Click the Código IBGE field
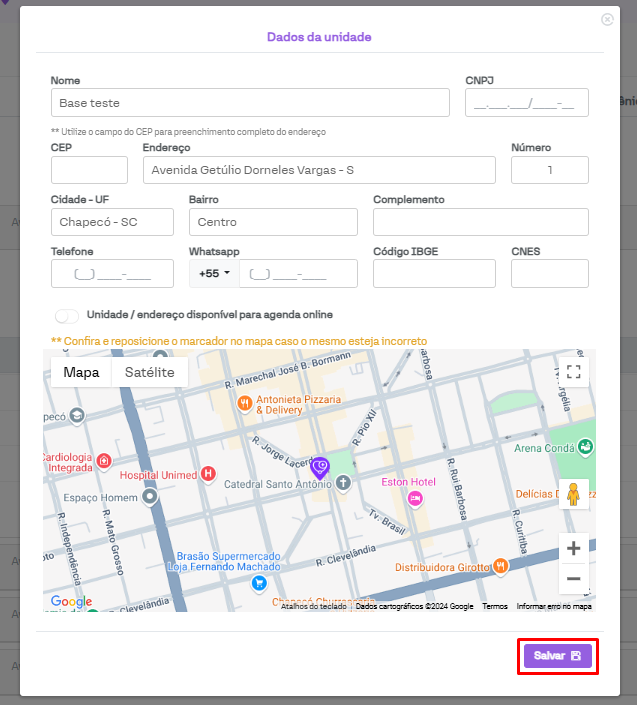This screenshot has width=637, height=705. 434,273
